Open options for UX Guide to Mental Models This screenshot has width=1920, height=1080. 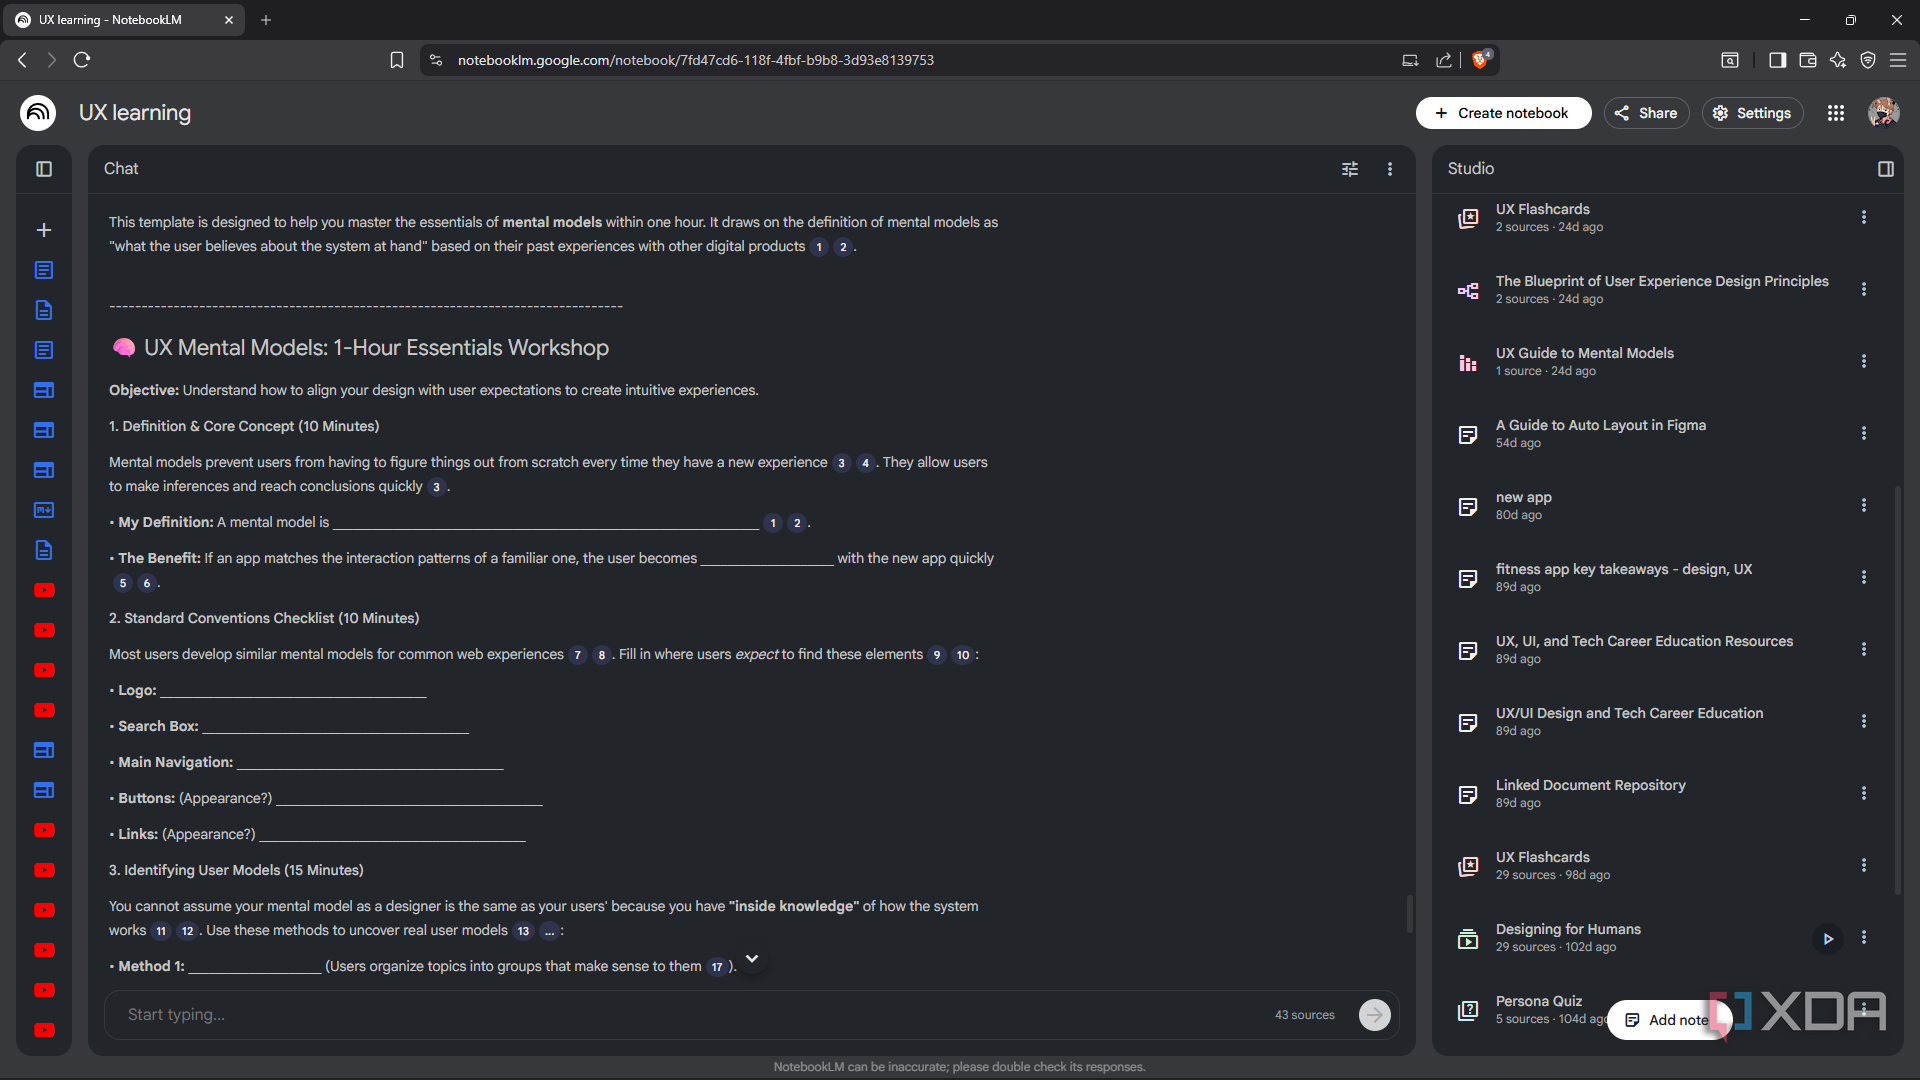1864,361
